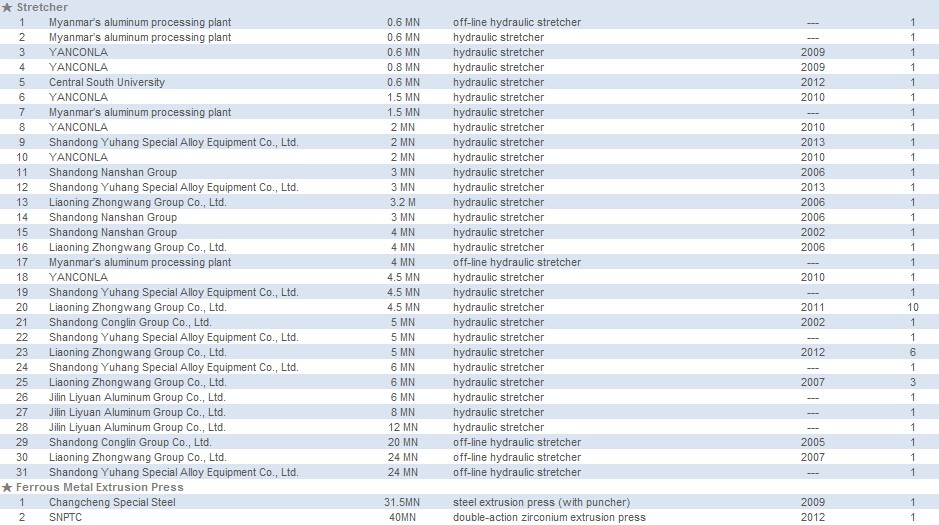Click the 3.2 M capacity value
Screen dimensions: 939x525
tap(403, 202)
